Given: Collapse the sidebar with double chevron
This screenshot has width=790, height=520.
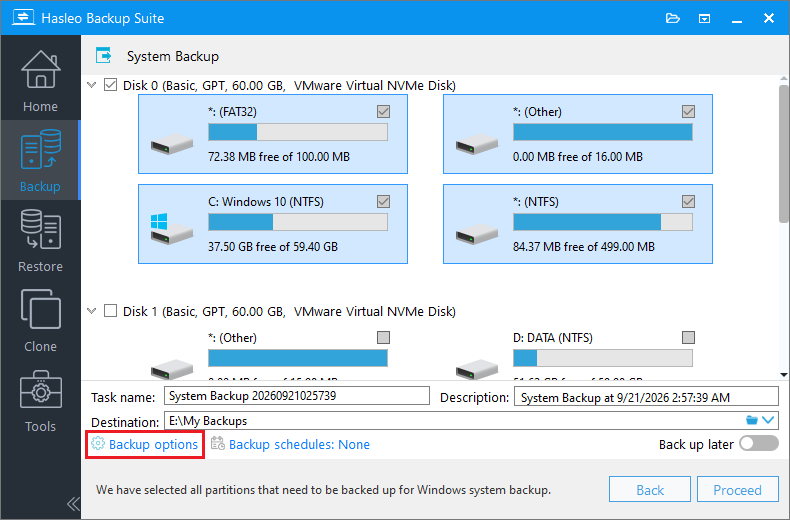Looking at the screenshot, I should 74,504.
